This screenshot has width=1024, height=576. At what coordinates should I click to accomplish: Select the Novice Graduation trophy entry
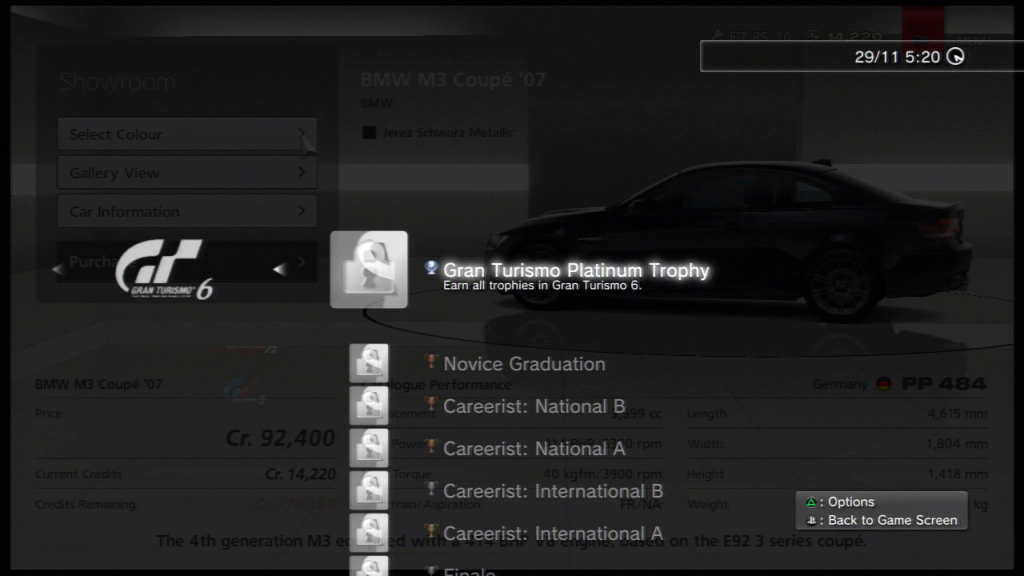[x=523, y=364]
